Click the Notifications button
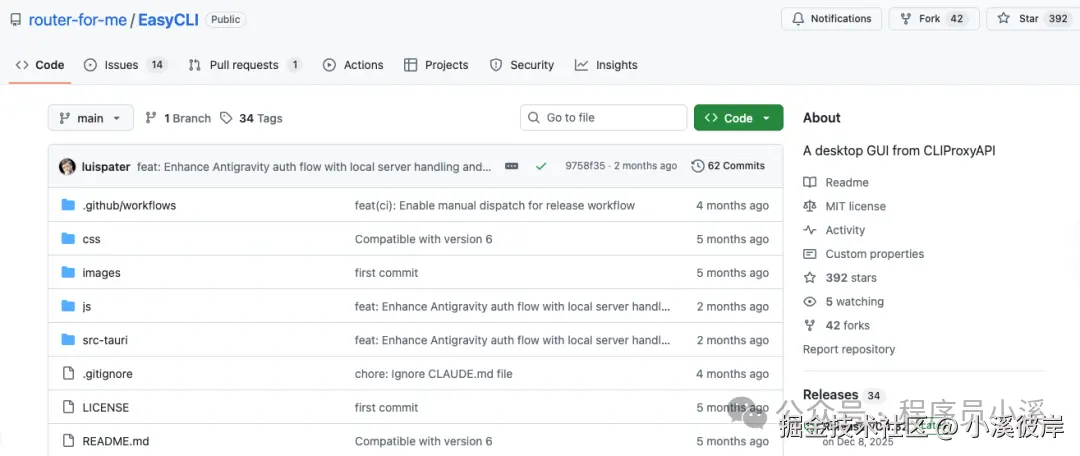Screen dimensions: 1080x456 831,19
